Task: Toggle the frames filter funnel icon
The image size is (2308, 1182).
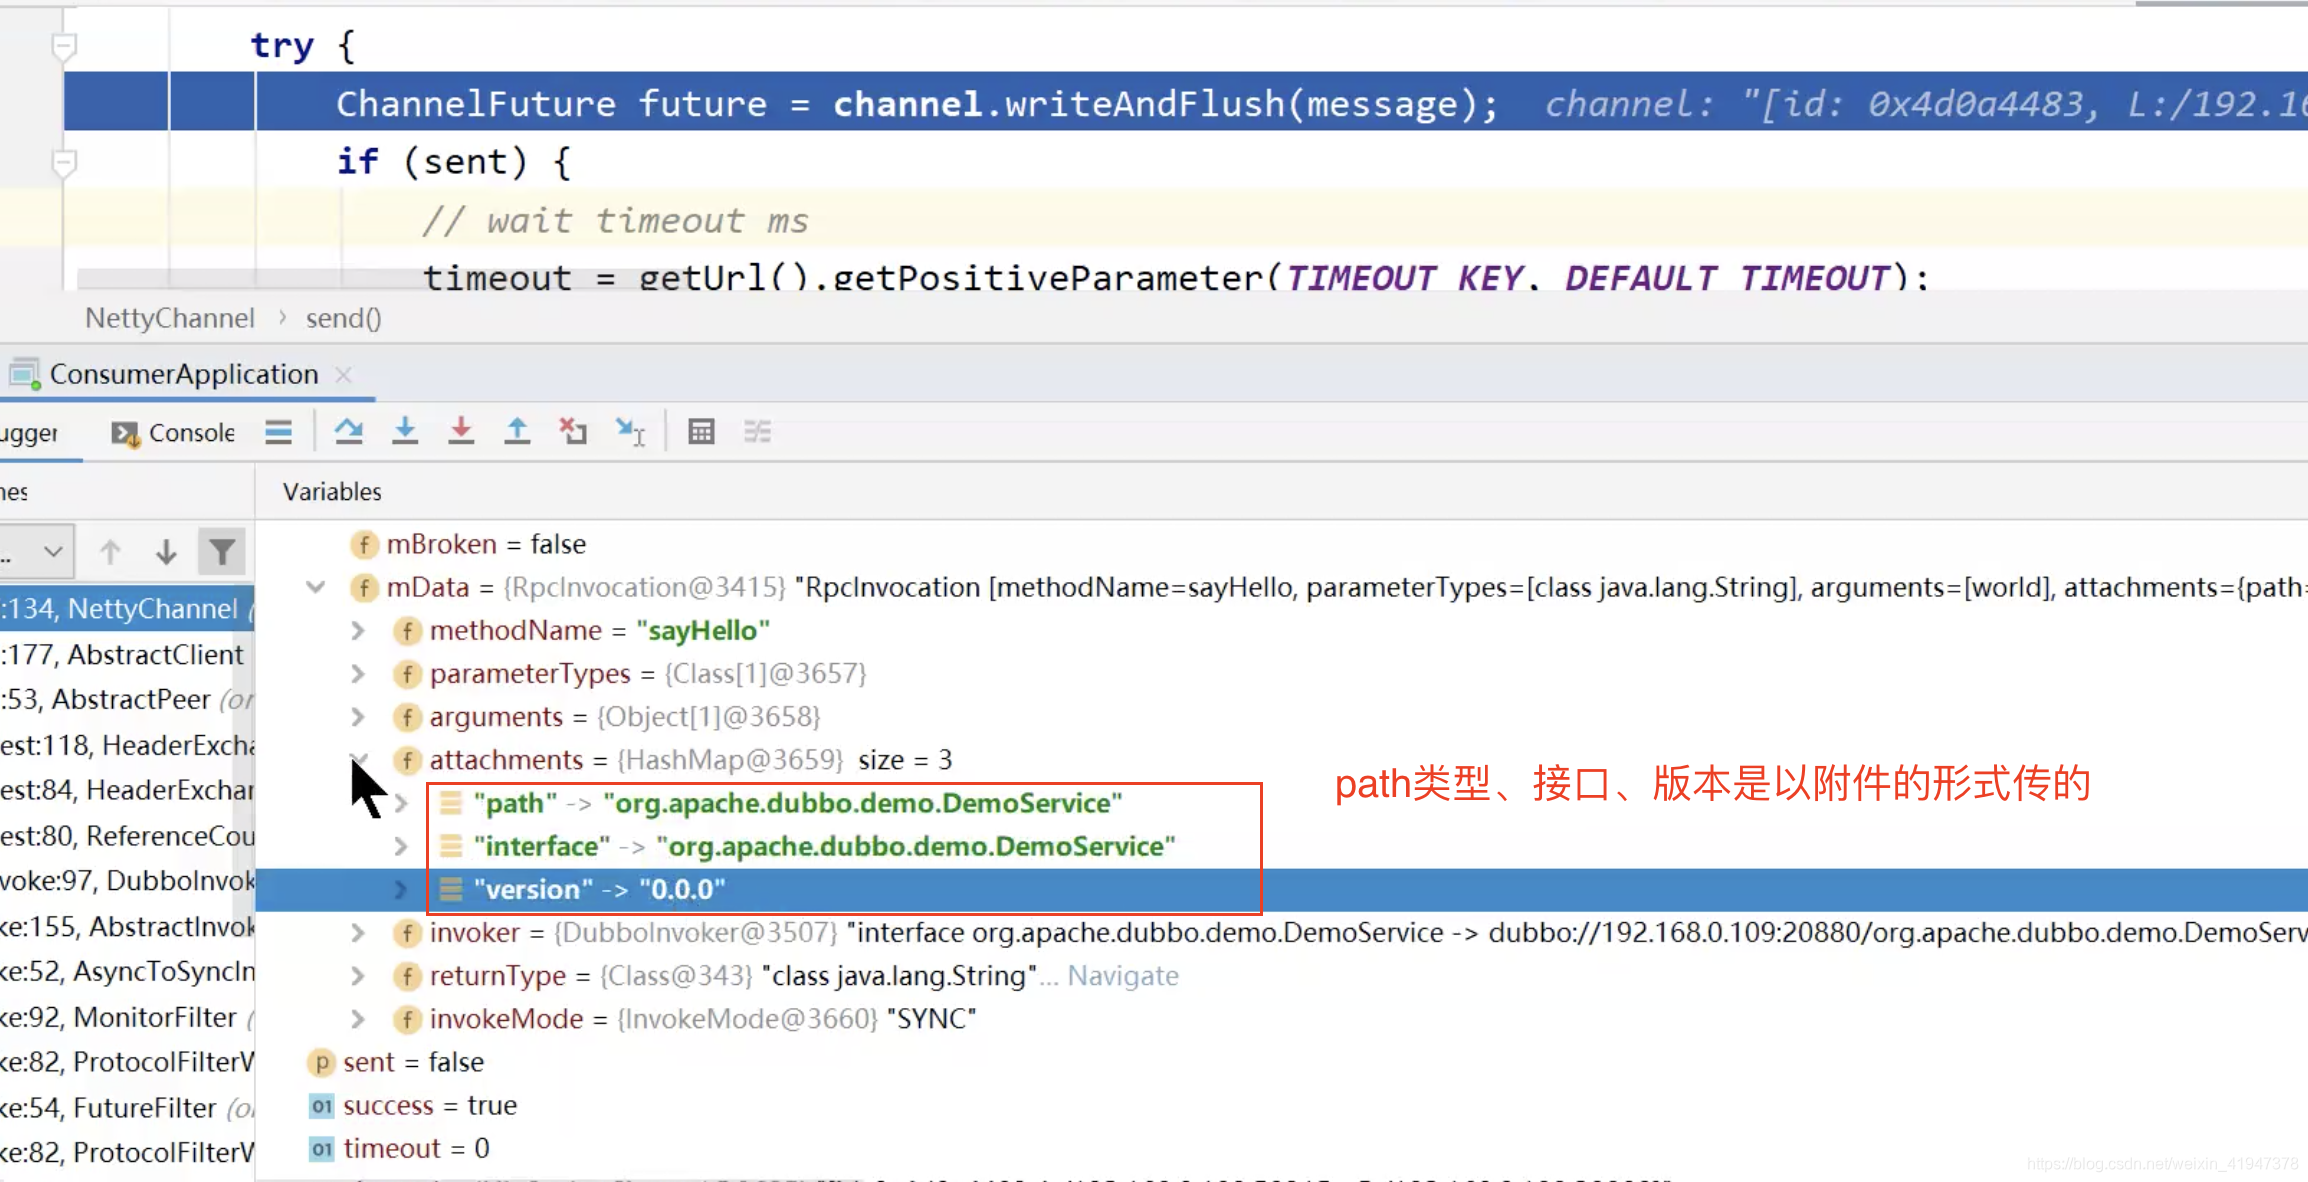Action: click(221, 551)
